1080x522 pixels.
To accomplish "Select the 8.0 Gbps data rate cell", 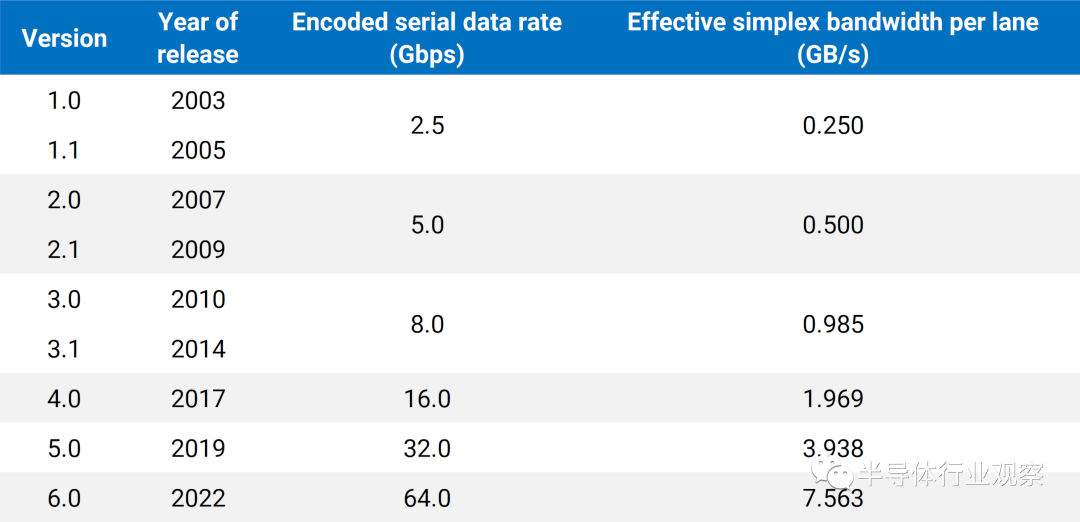I will coord(427,324).
